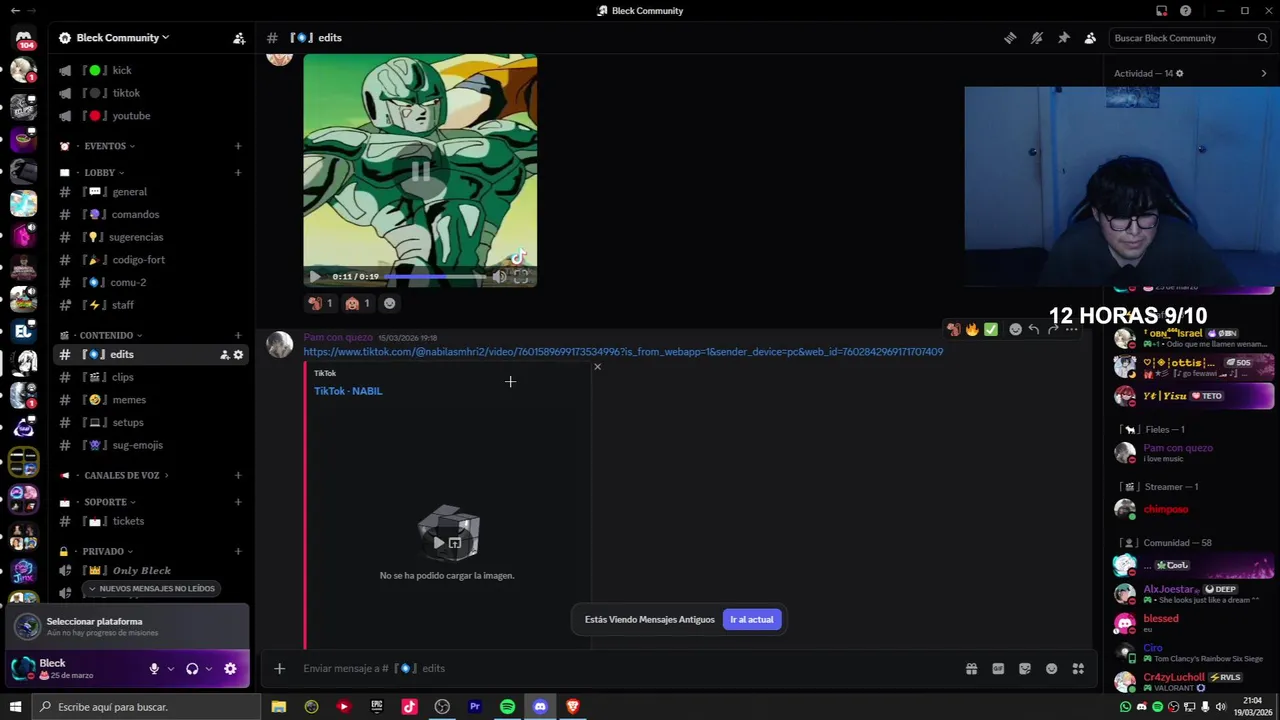Viewport: 1280px width, 720px height.
Task: Open the Threads icon in channel header
Action: pyautogui.click(x=1010, y=38)
